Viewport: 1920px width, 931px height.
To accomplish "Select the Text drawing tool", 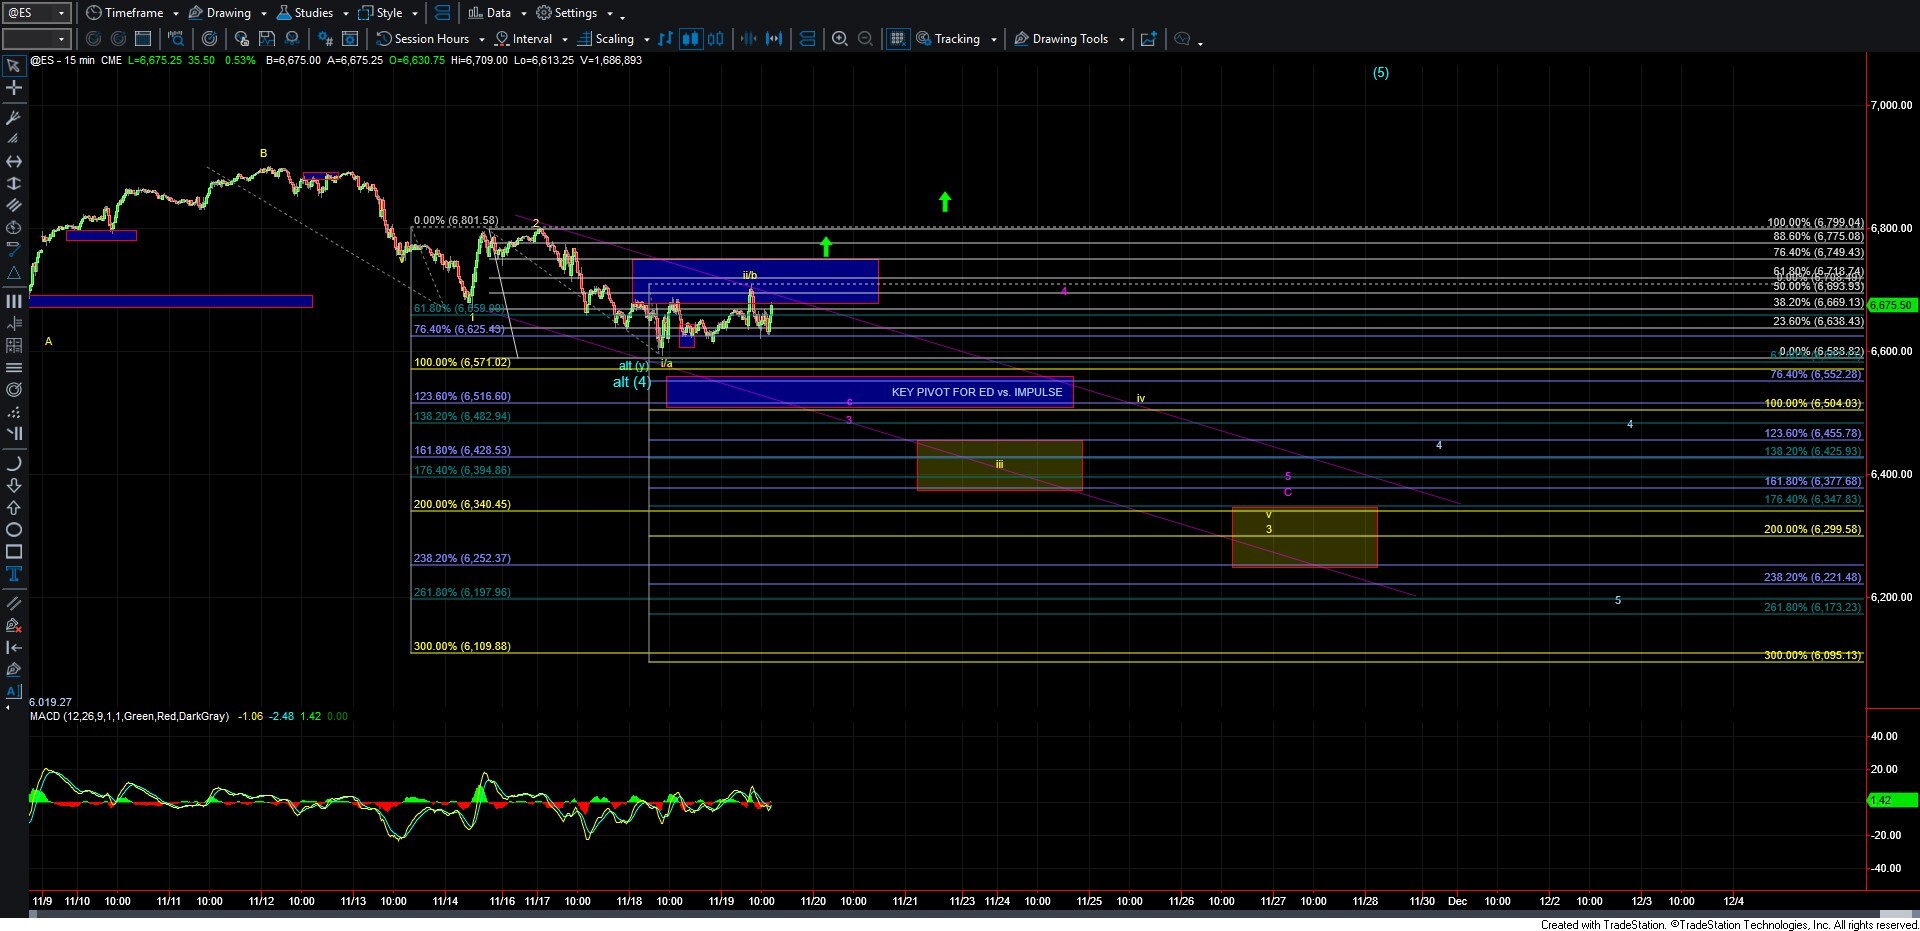I will pyautogui.click(x=14, y=574).
